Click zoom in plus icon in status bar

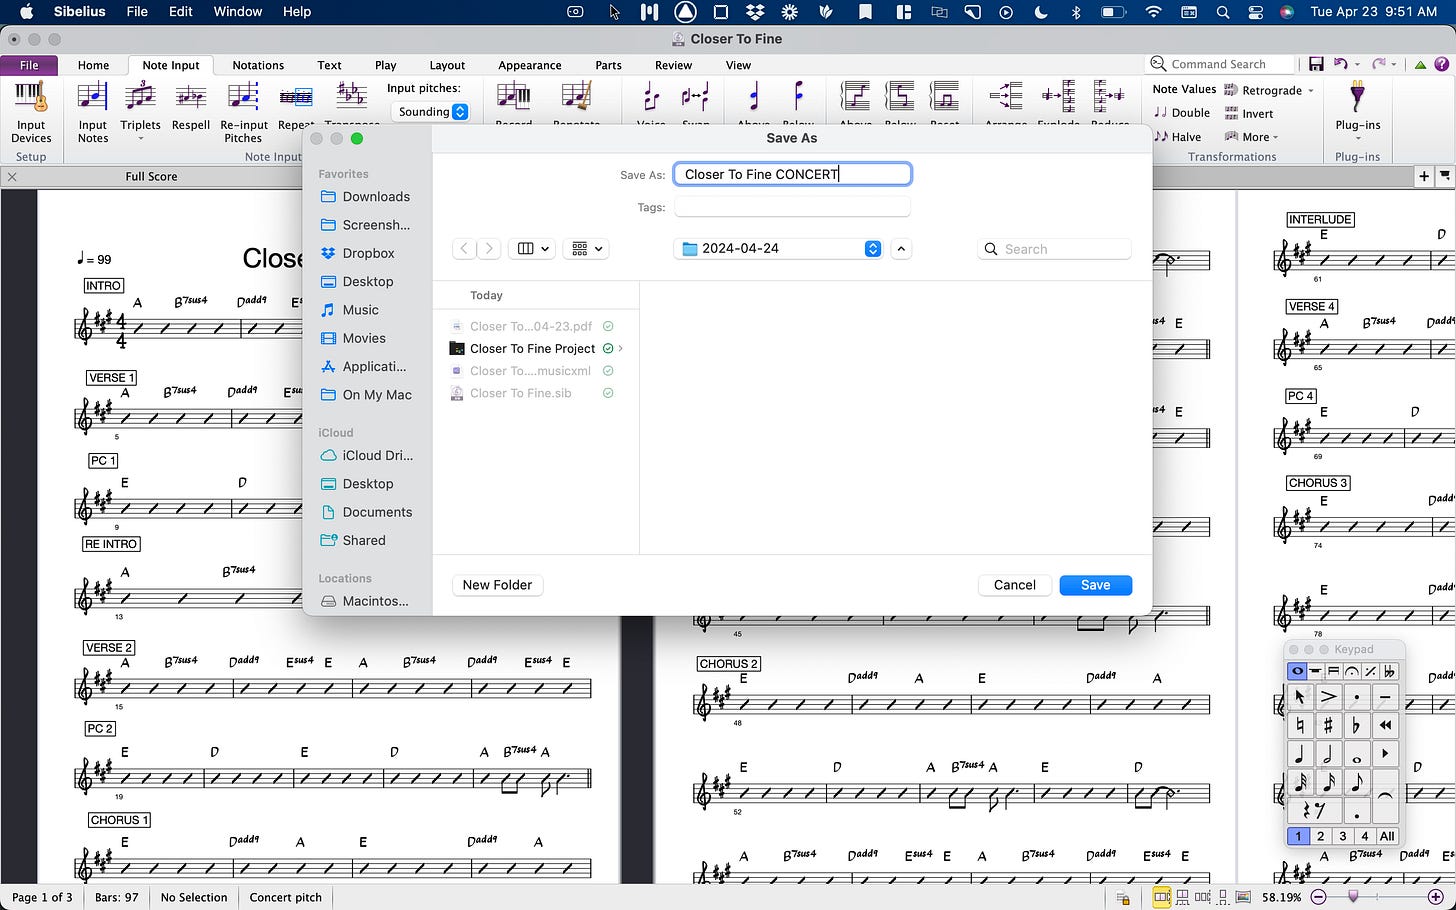tap(1435, 897)
